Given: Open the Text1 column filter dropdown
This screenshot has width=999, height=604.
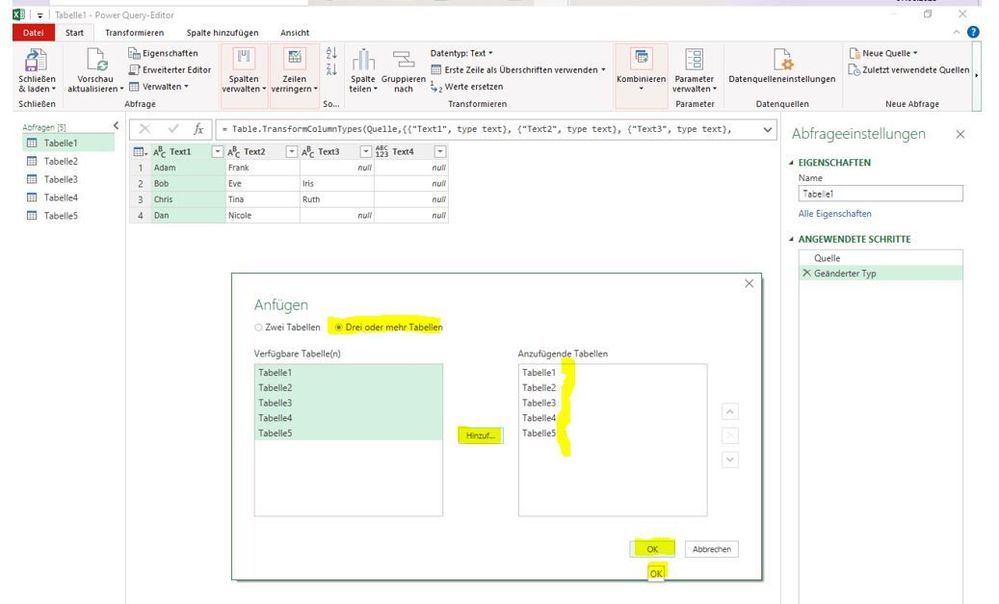Looking at the screenshot, I should (217, 152).
